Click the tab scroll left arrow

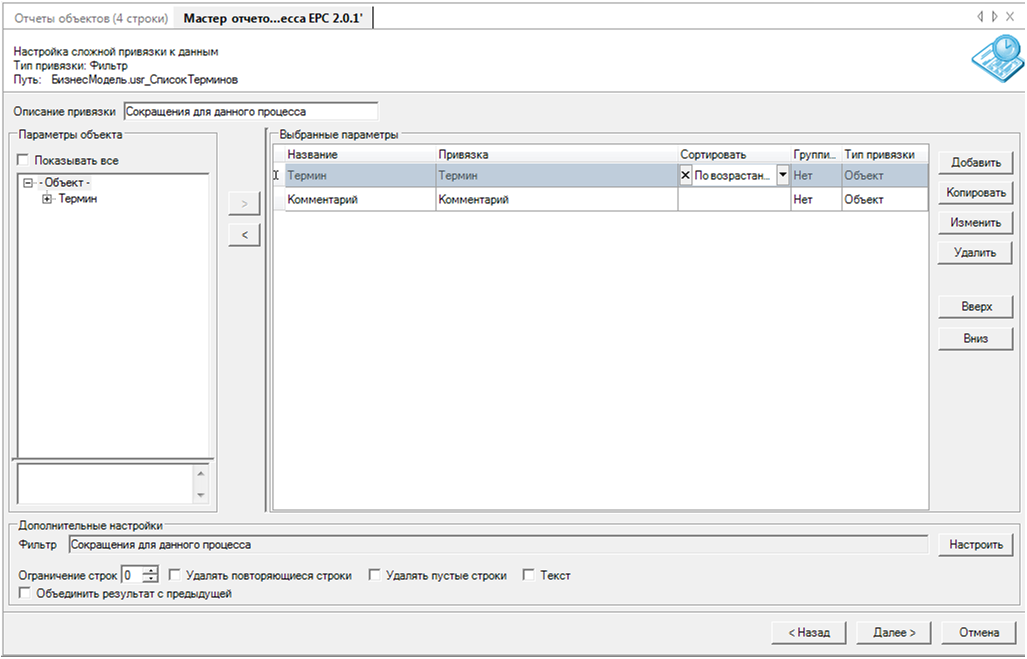pos(981,17)
